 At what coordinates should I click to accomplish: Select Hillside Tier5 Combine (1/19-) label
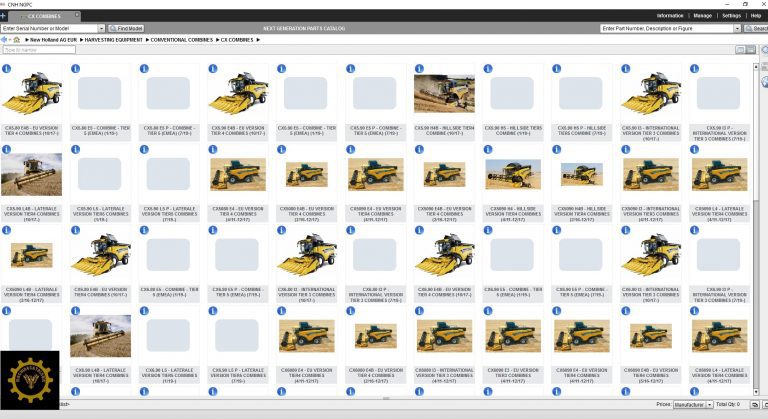tap(513, 130)
